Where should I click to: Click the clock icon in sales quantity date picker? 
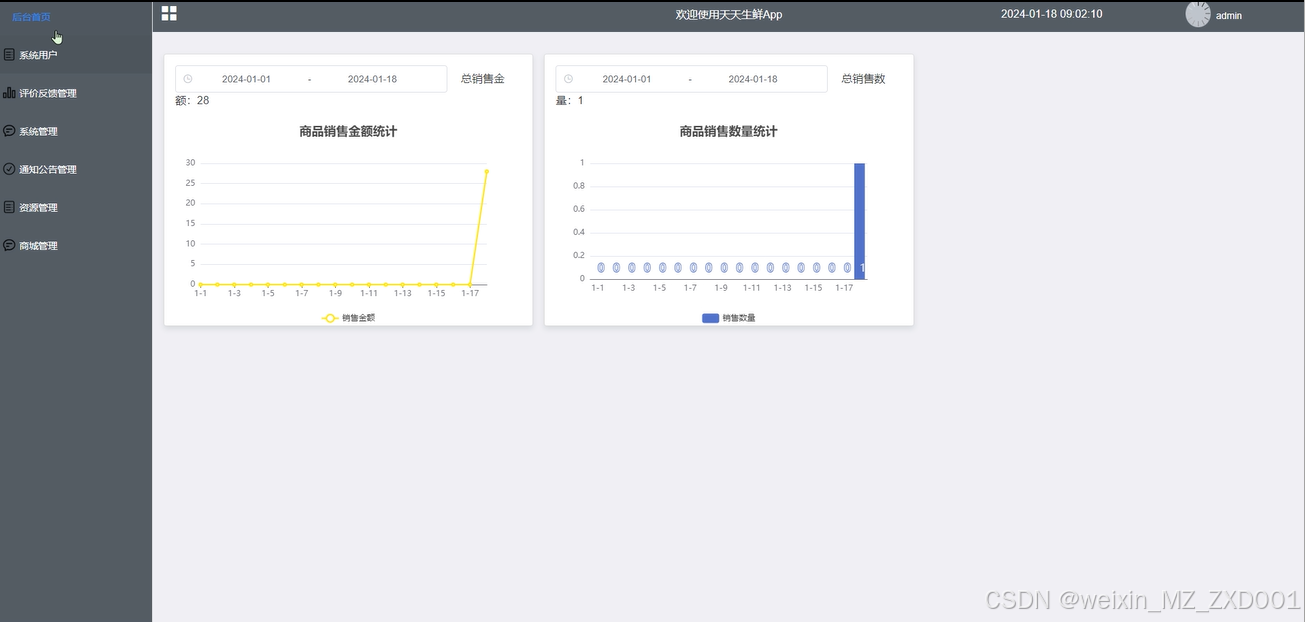point(568,79)
